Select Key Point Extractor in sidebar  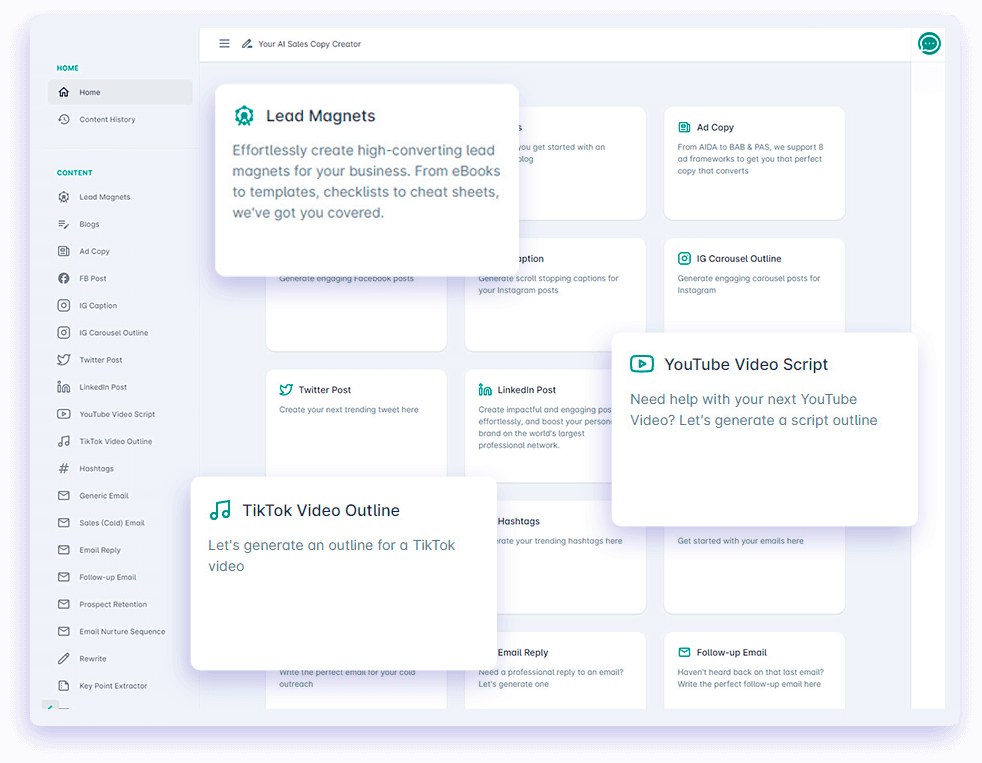click(x=113, y=686)
